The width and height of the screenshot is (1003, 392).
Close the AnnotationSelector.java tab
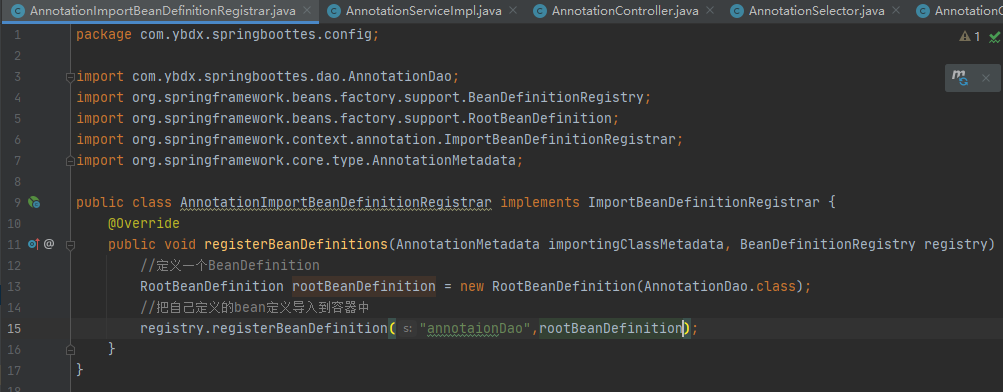point(896,11)
